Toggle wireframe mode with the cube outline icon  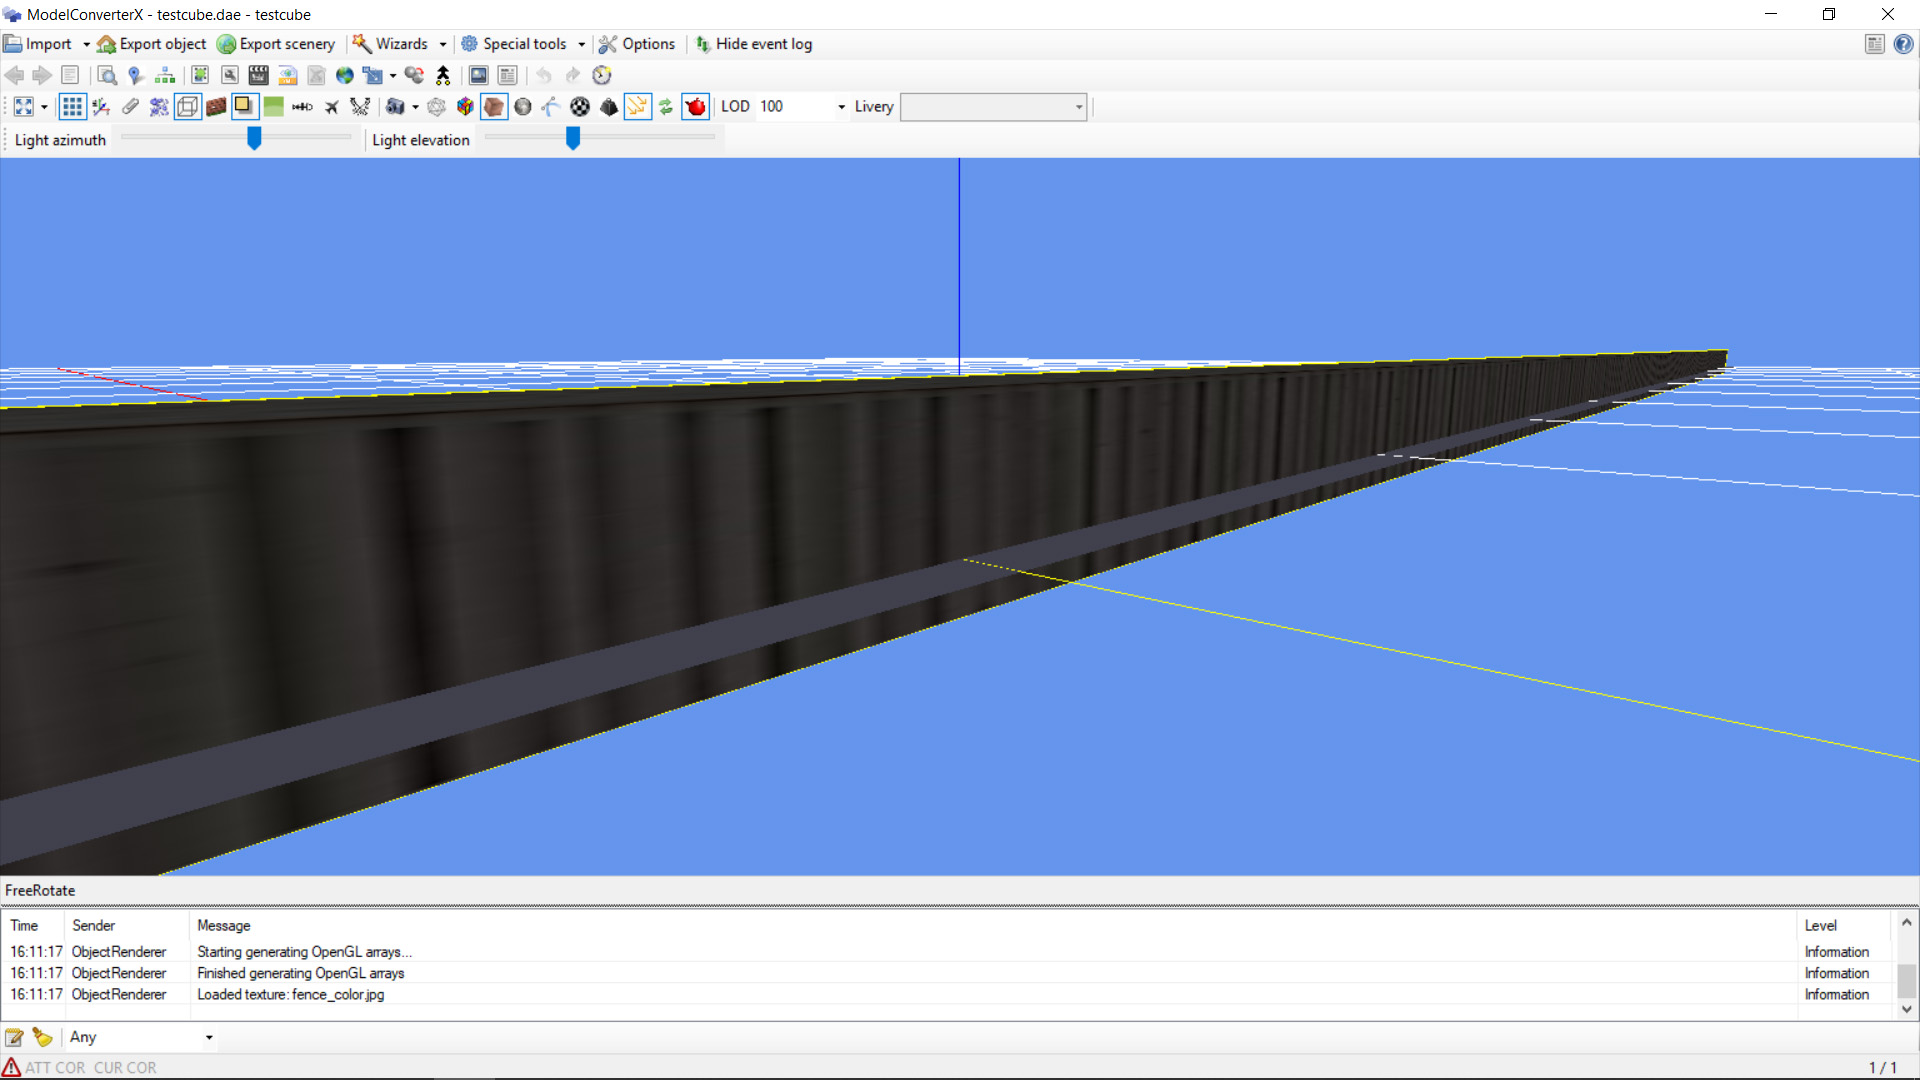(x=188, y=106)
